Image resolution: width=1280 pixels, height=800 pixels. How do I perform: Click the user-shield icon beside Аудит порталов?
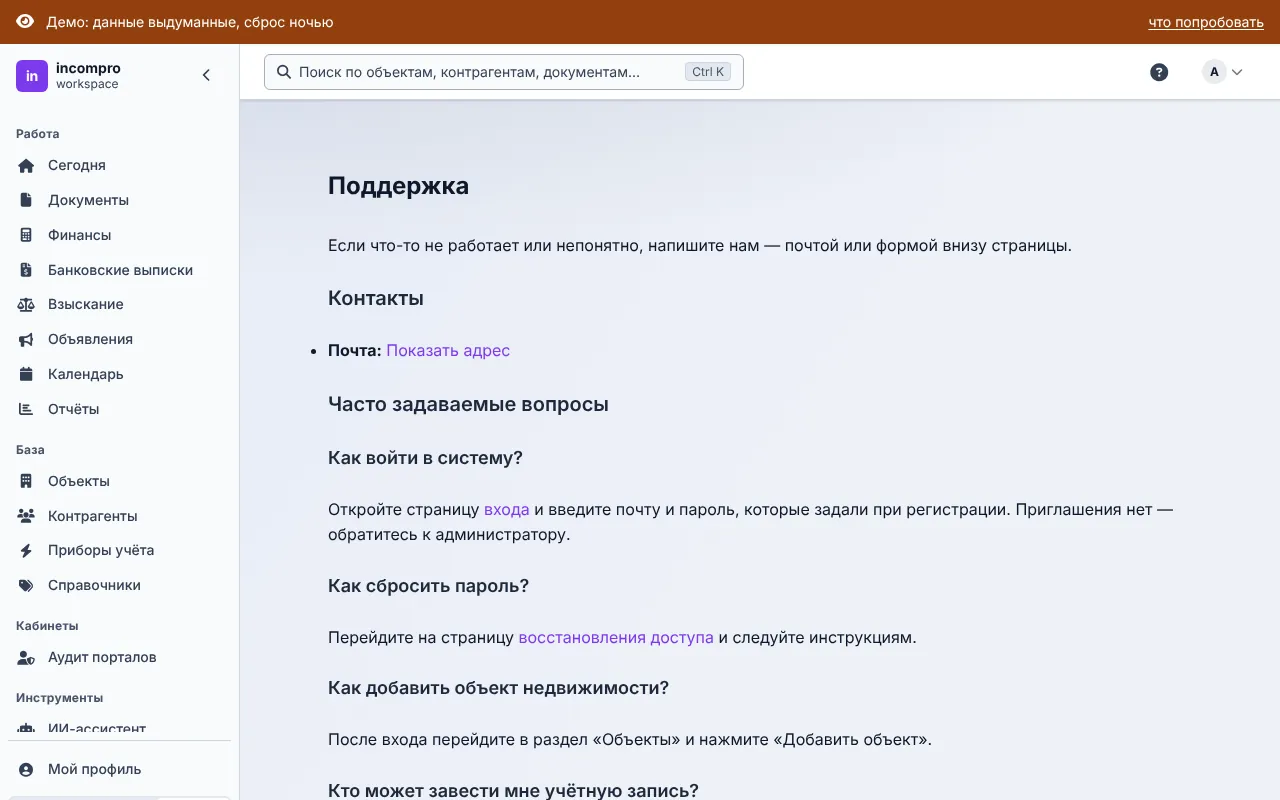(27, 657)
